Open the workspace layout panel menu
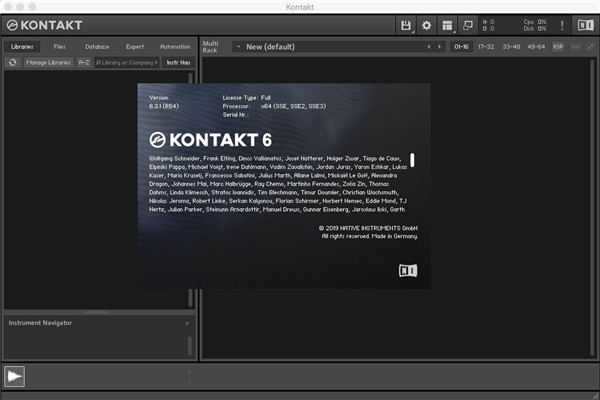Image resolution: width=600 pixels, height=400 pixels. [447, 24]
